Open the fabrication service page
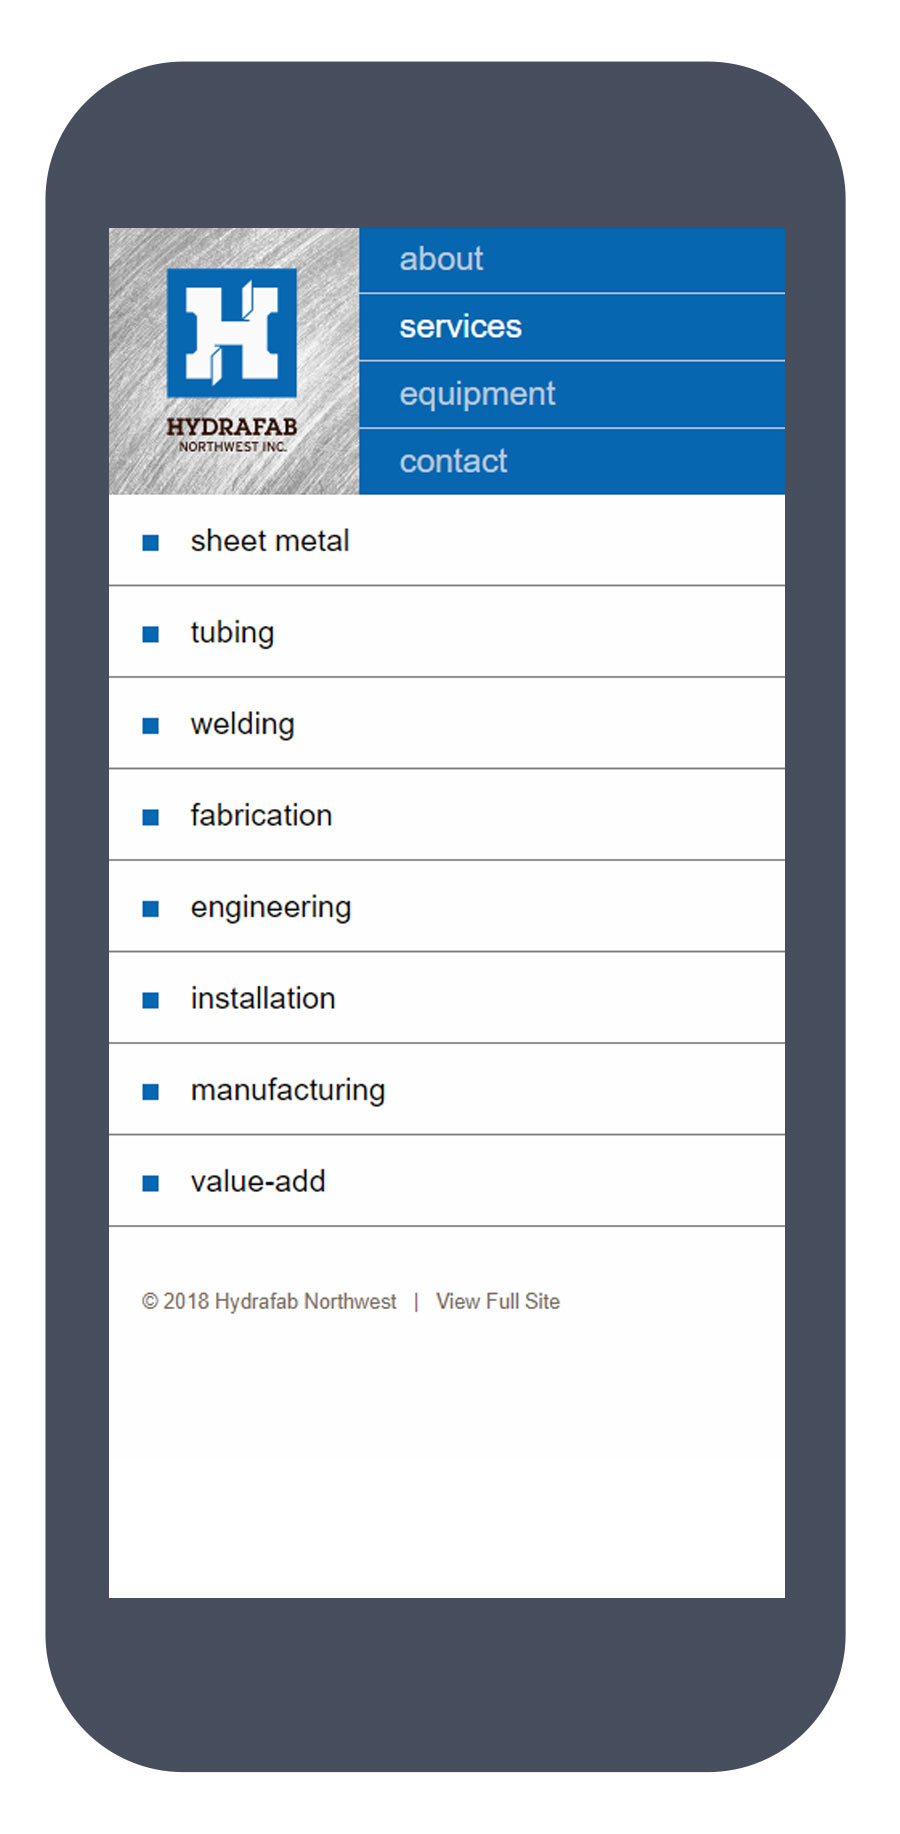Image resolution: width=900 pixels, height=1834 pixels. pos(447,815)
